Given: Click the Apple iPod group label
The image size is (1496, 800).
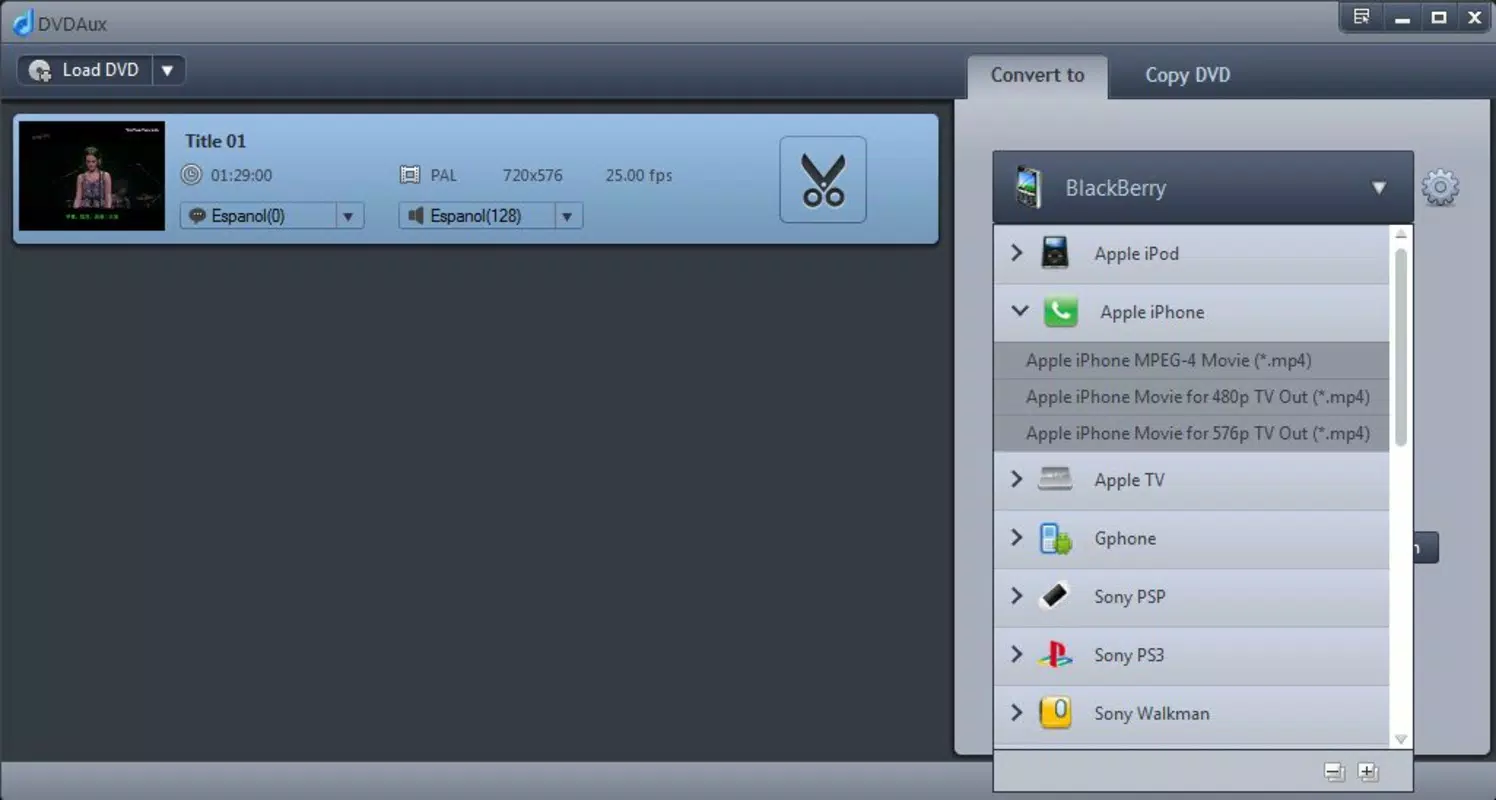Looking at the screenshot, I should (1136, 254).
